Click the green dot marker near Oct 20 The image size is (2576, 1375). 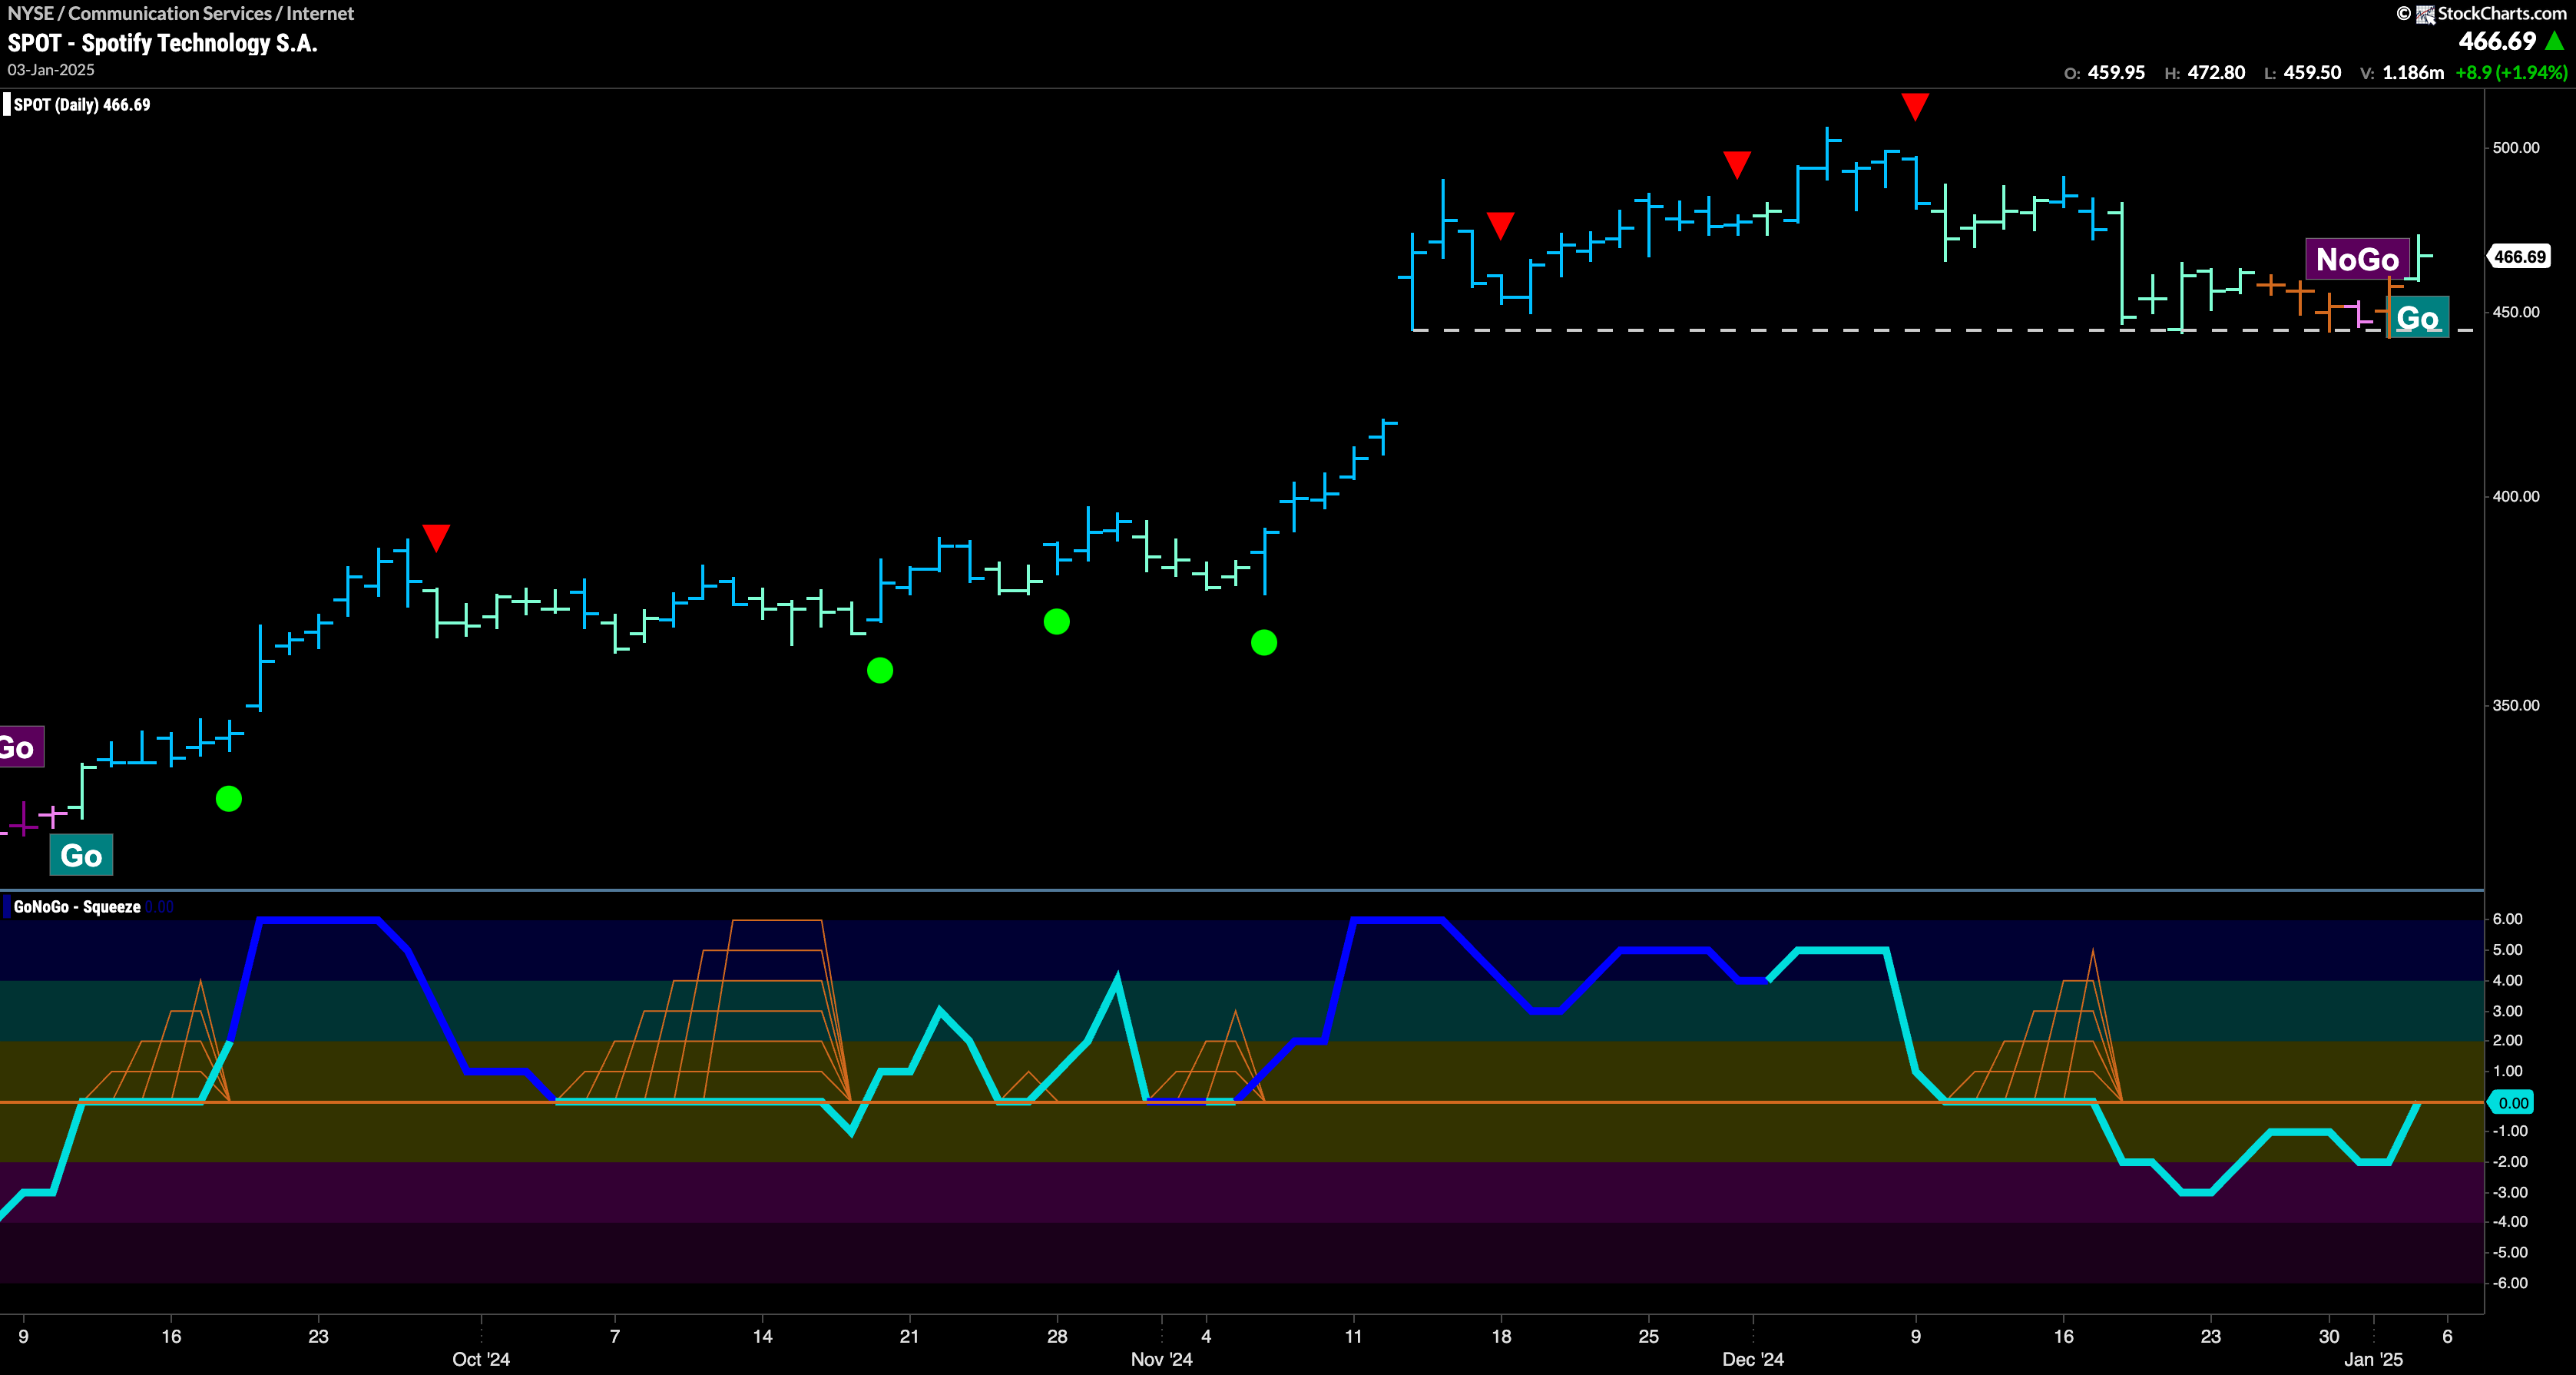coord(880,670)
